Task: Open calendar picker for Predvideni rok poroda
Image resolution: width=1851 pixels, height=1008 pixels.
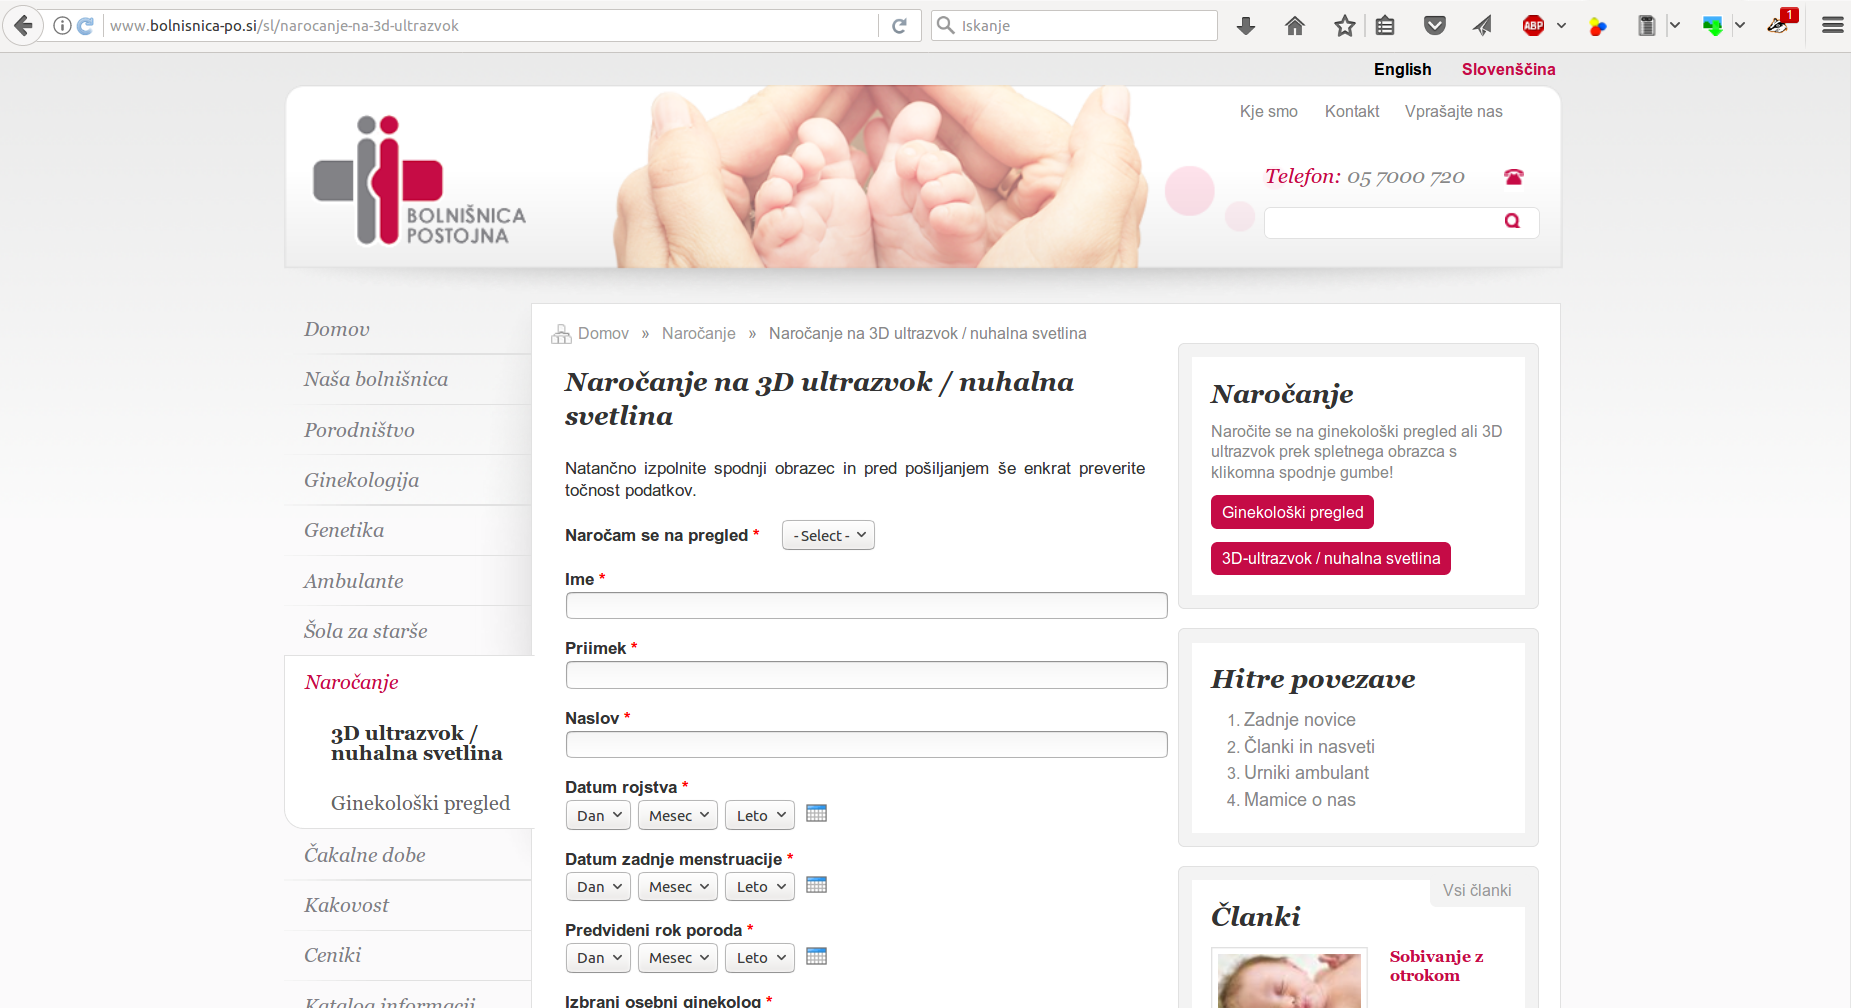Action: (x=816, y=956)
